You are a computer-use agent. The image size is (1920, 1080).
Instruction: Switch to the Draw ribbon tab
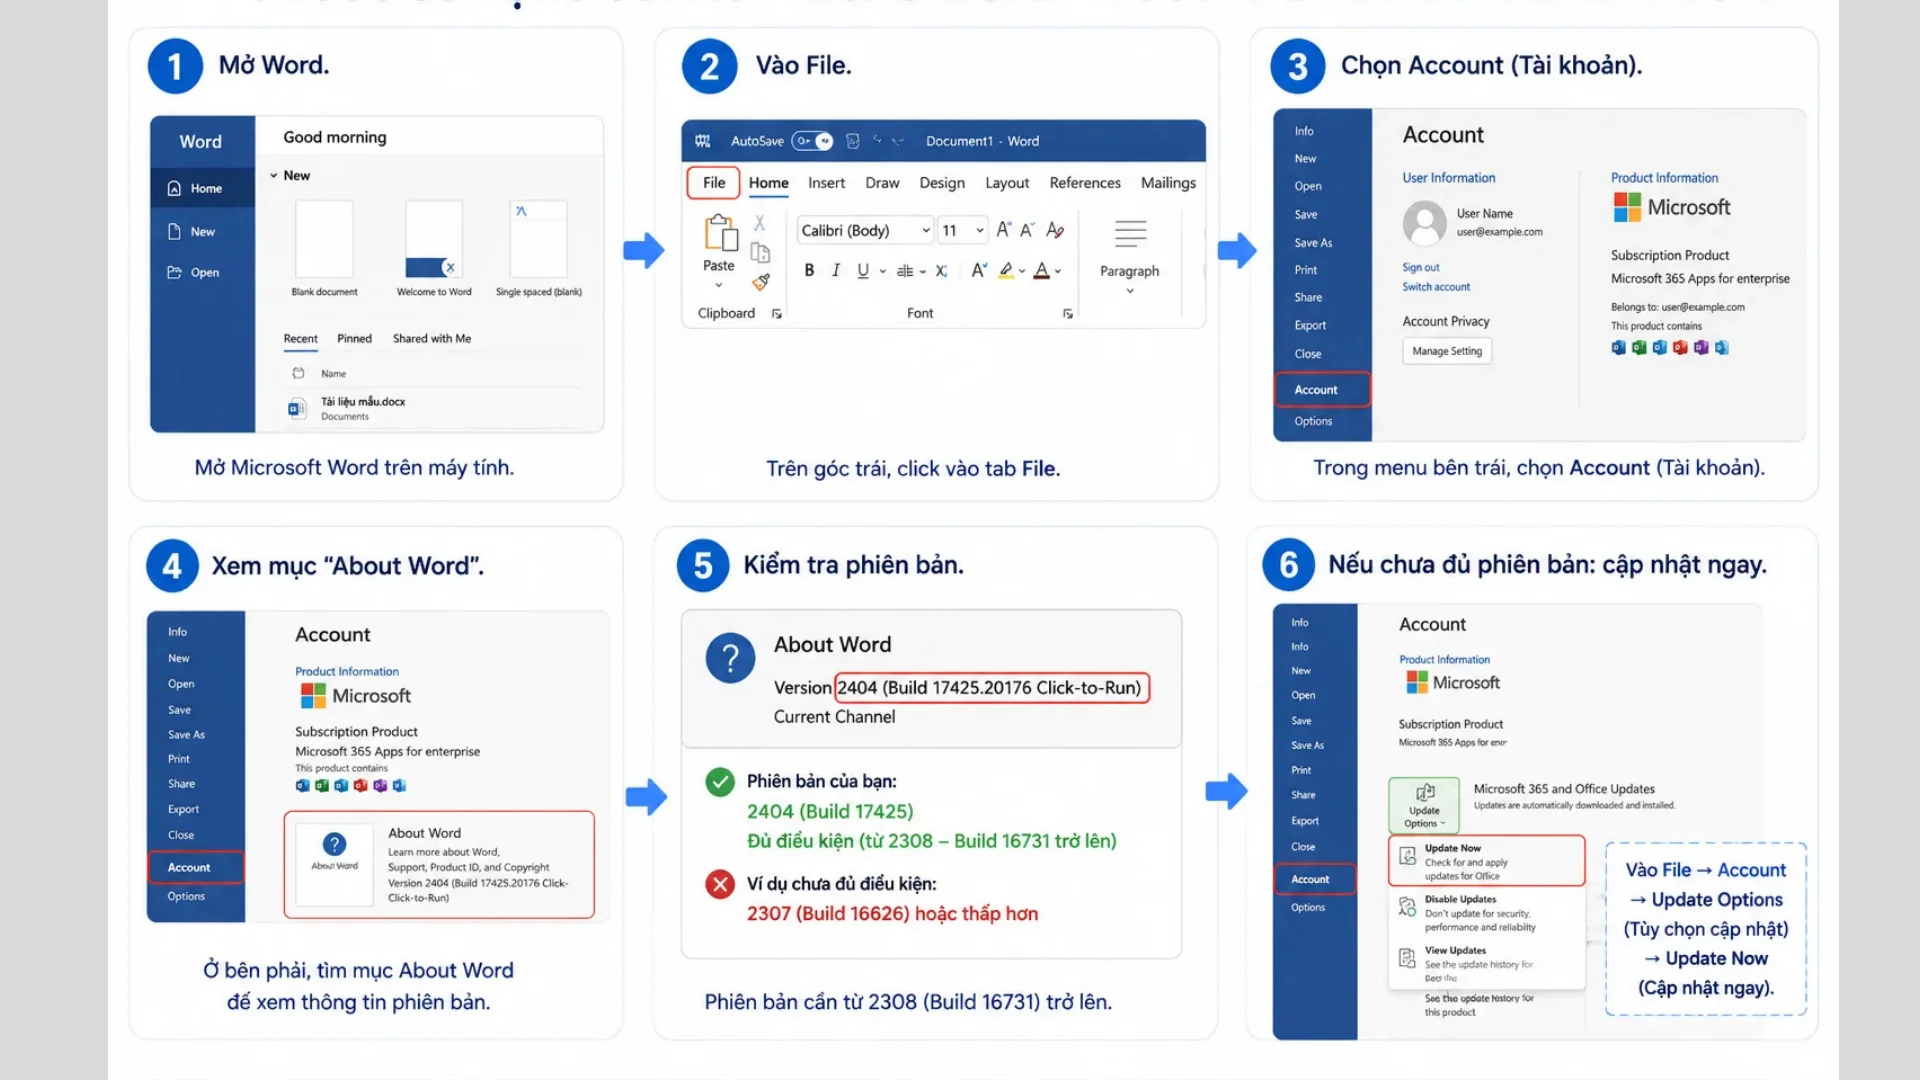click(882, 183)
